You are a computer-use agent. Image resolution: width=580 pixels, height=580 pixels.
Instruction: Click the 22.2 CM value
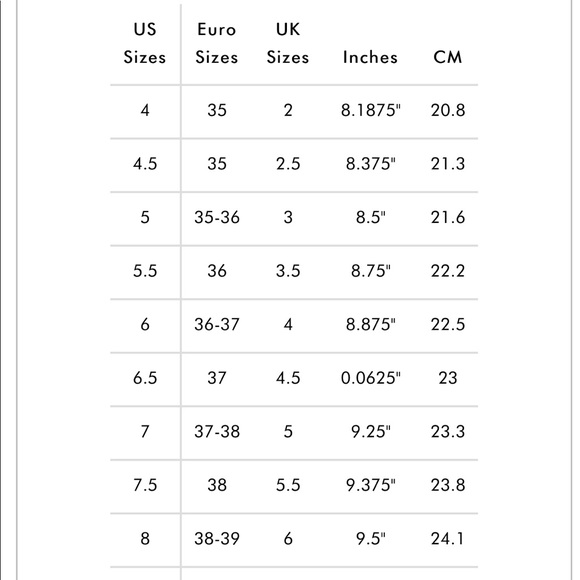tap(448, 271)
